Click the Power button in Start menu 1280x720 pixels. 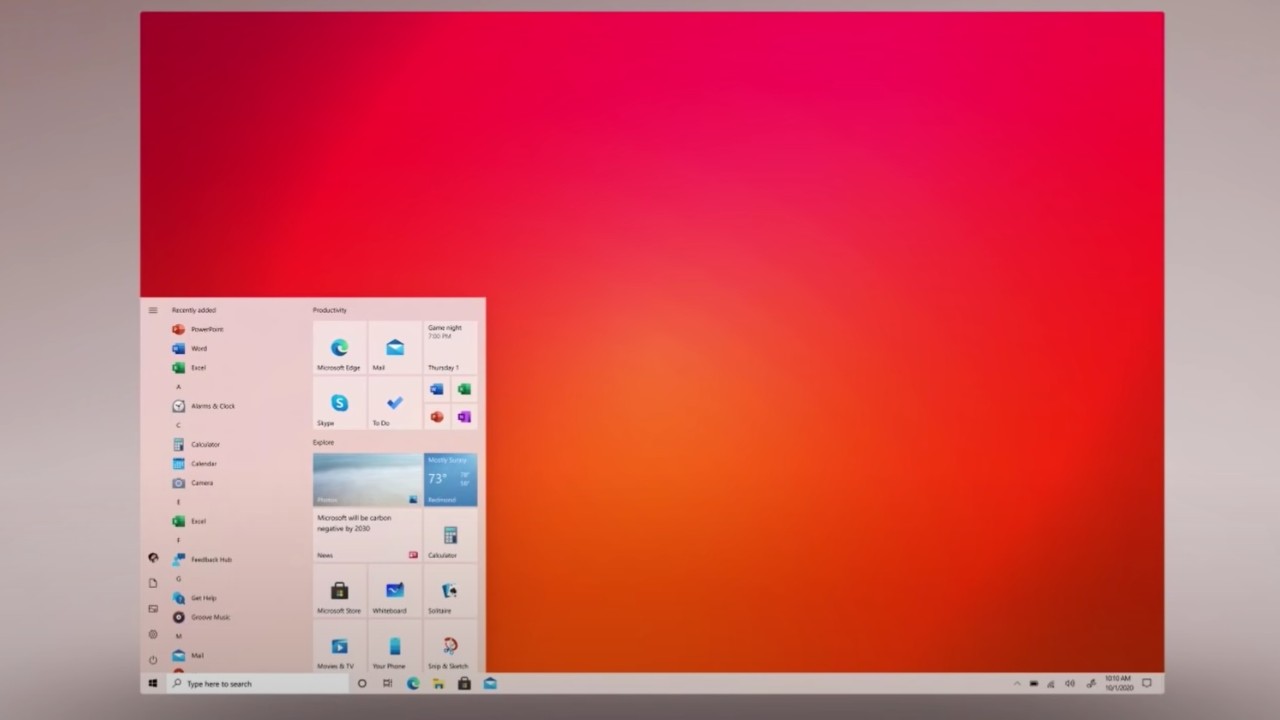click(x=153, y=660)
